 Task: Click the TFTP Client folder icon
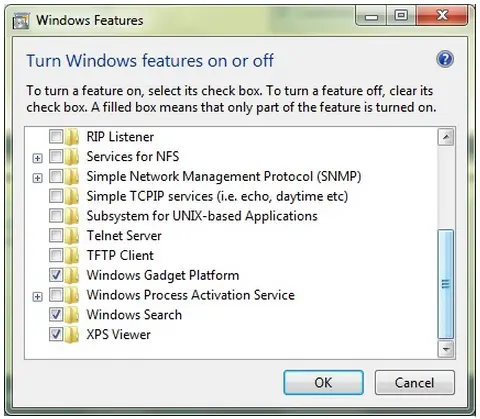click(x=72, y=255)
